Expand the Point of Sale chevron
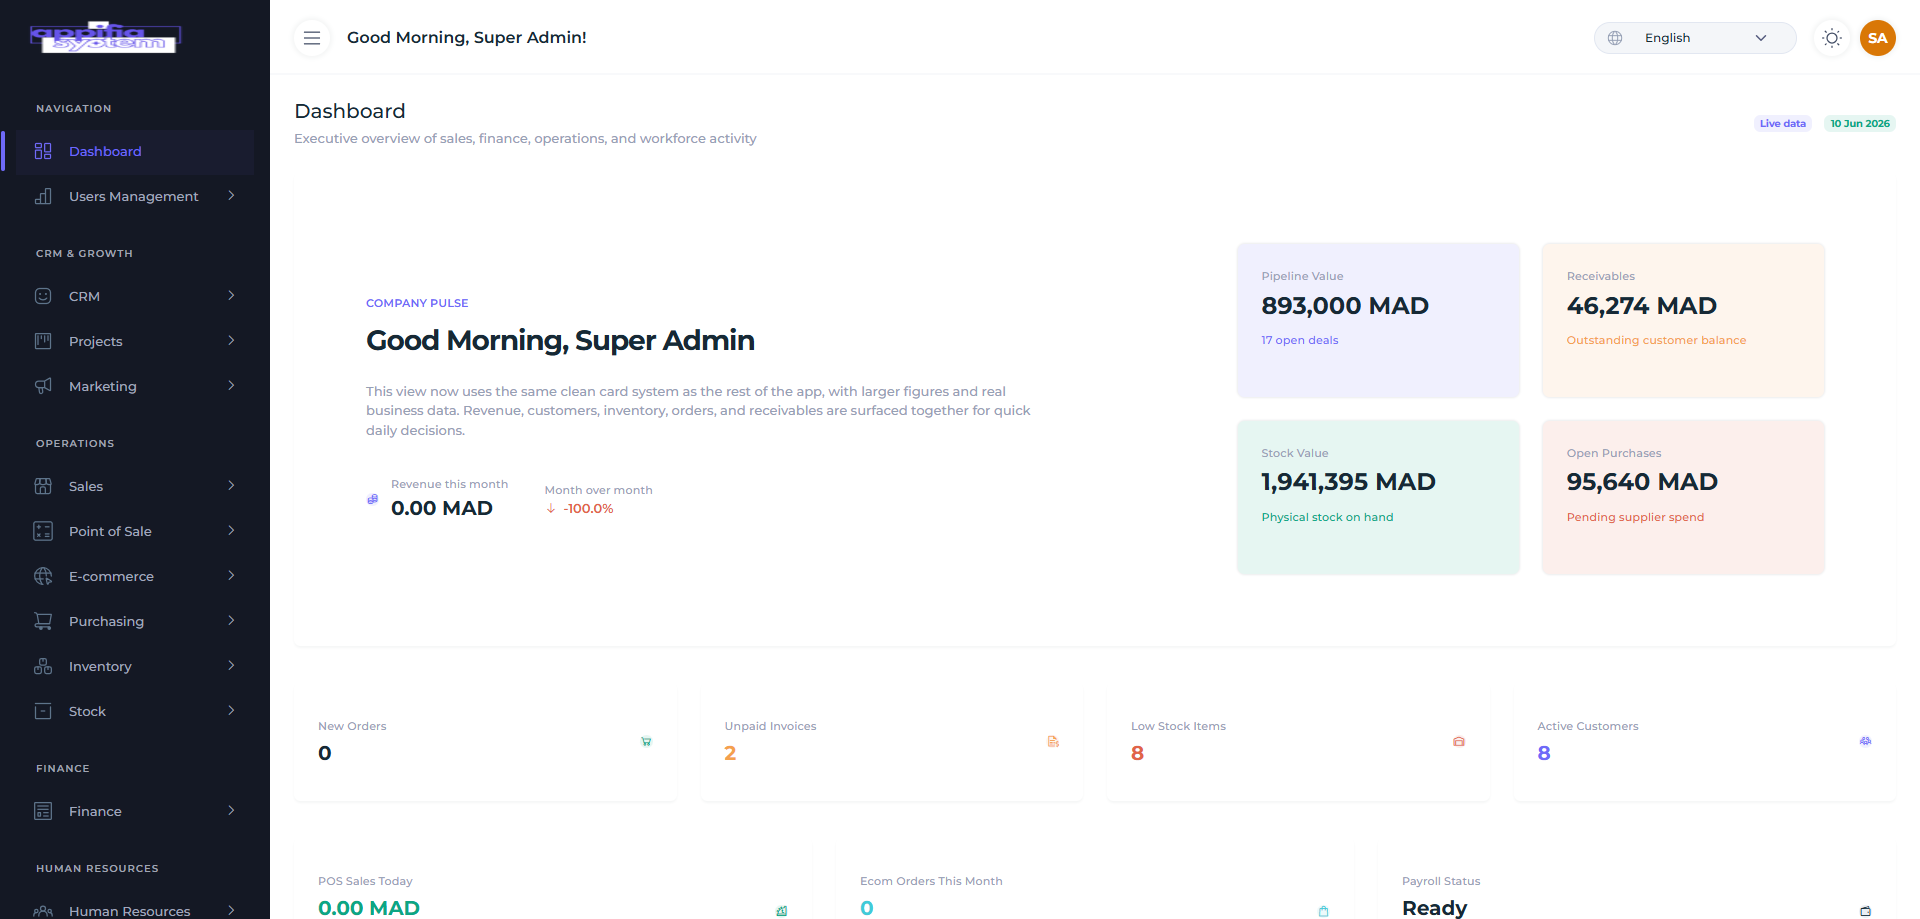Screen dimensions: 1920x919 [231, 531]
